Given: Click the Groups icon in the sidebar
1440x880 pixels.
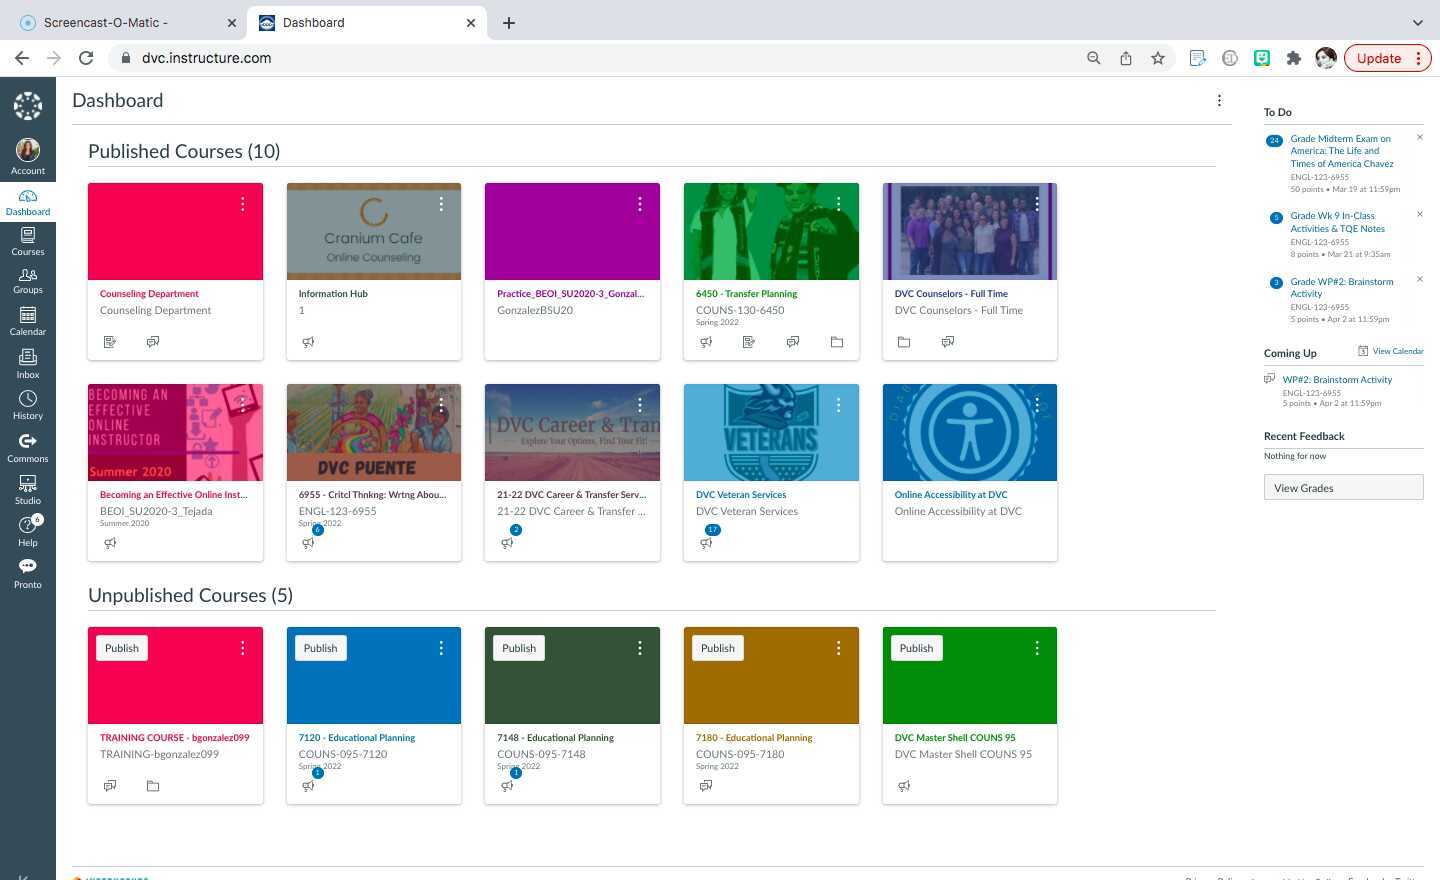Looking at the screenshot, I should coord(28,280).
